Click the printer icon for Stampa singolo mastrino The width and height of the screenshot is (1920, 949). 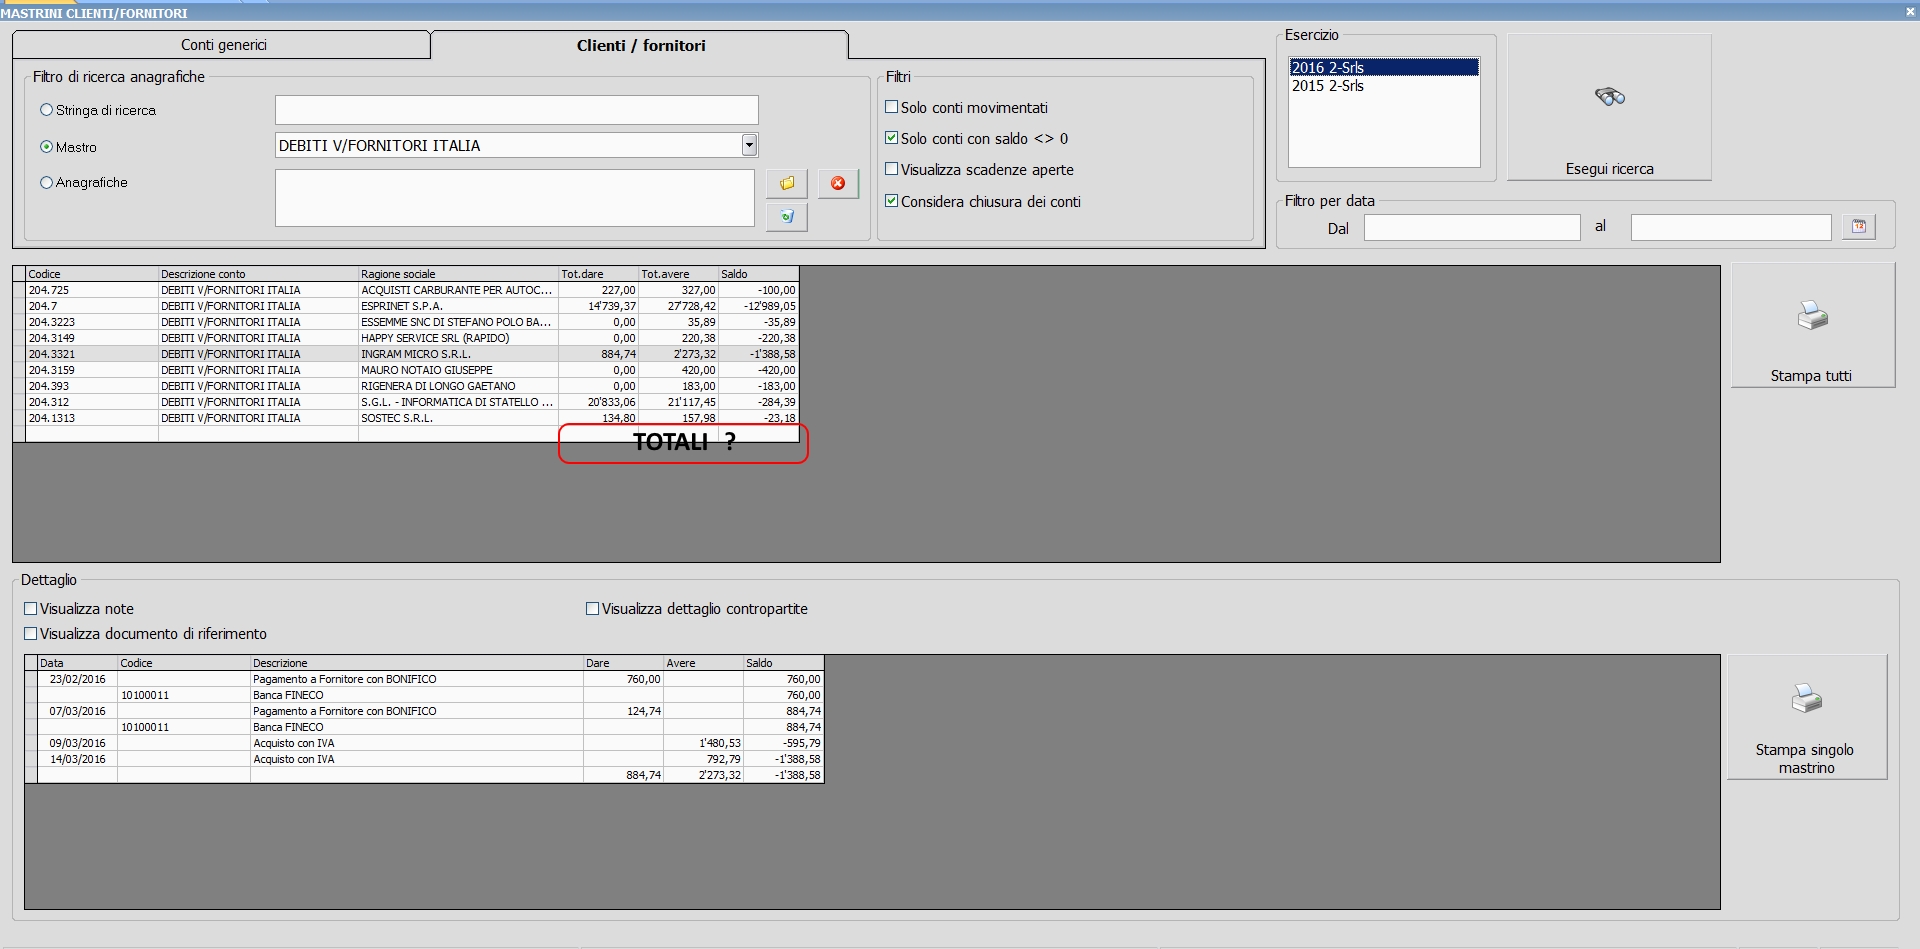[1806, 698]
